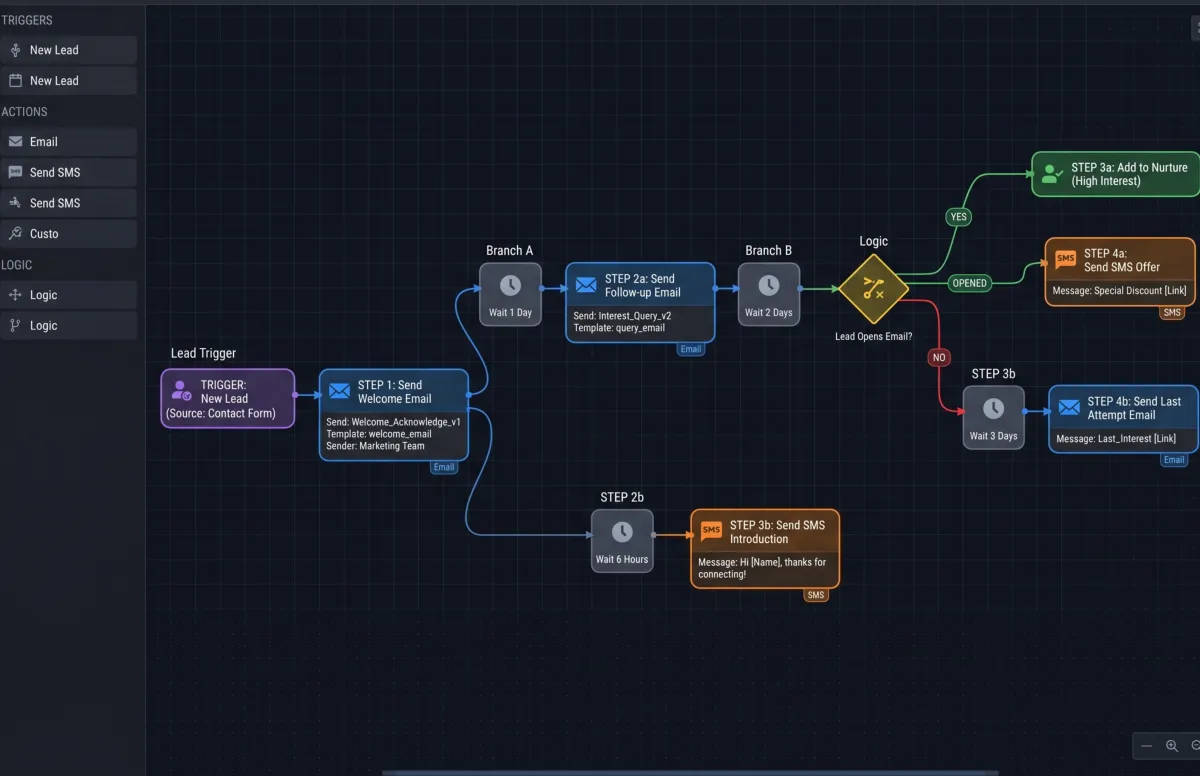
Task: Click Email tag under STEP 2a node
Action: (x=691, y=349)
